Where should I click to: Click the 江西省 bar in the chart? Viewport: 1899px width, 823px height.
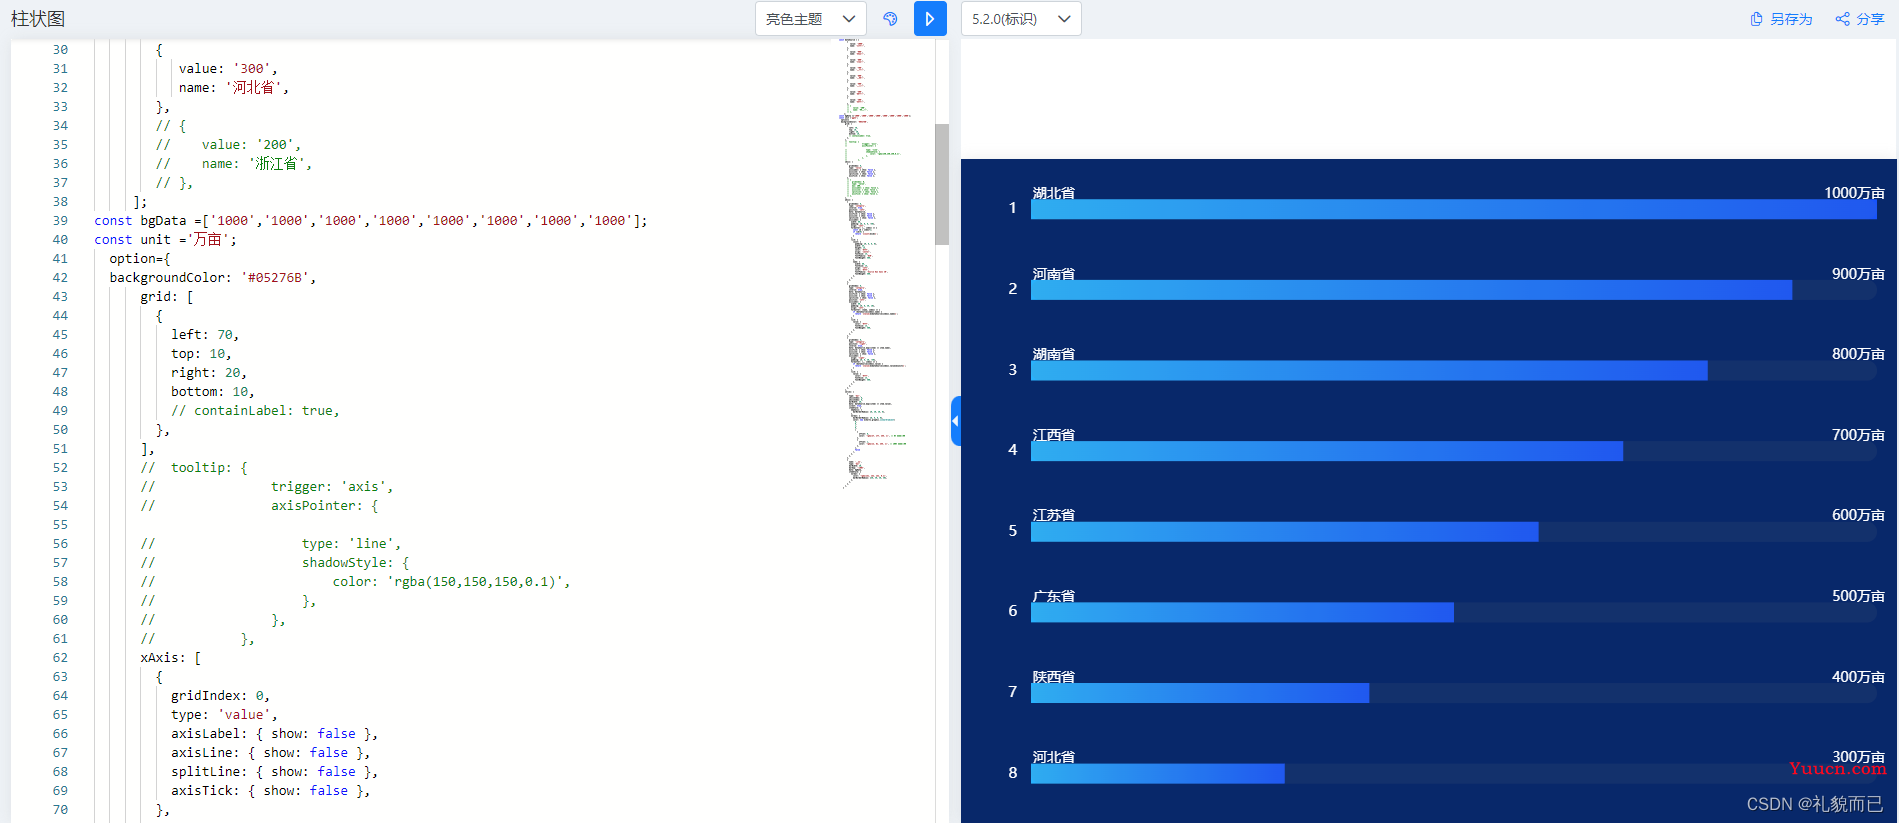(x=1327, y=451)
